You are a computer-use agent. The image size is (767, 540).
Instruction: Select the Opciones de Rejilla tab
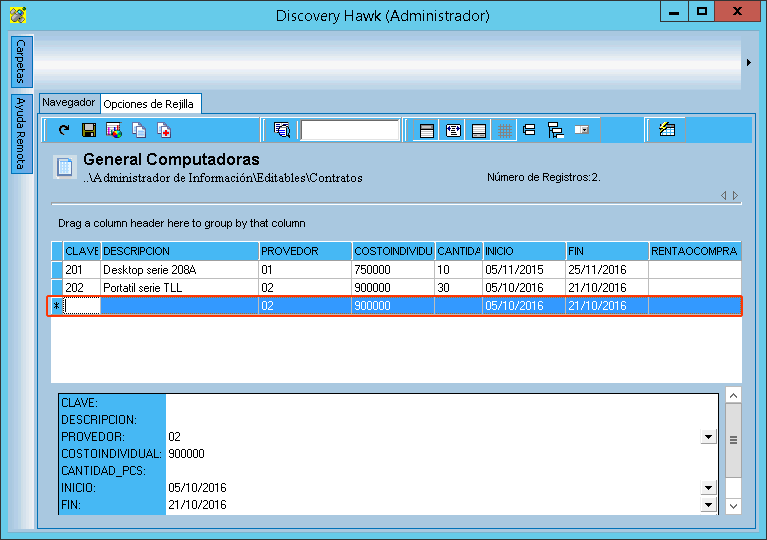click(x=149, y=104)
